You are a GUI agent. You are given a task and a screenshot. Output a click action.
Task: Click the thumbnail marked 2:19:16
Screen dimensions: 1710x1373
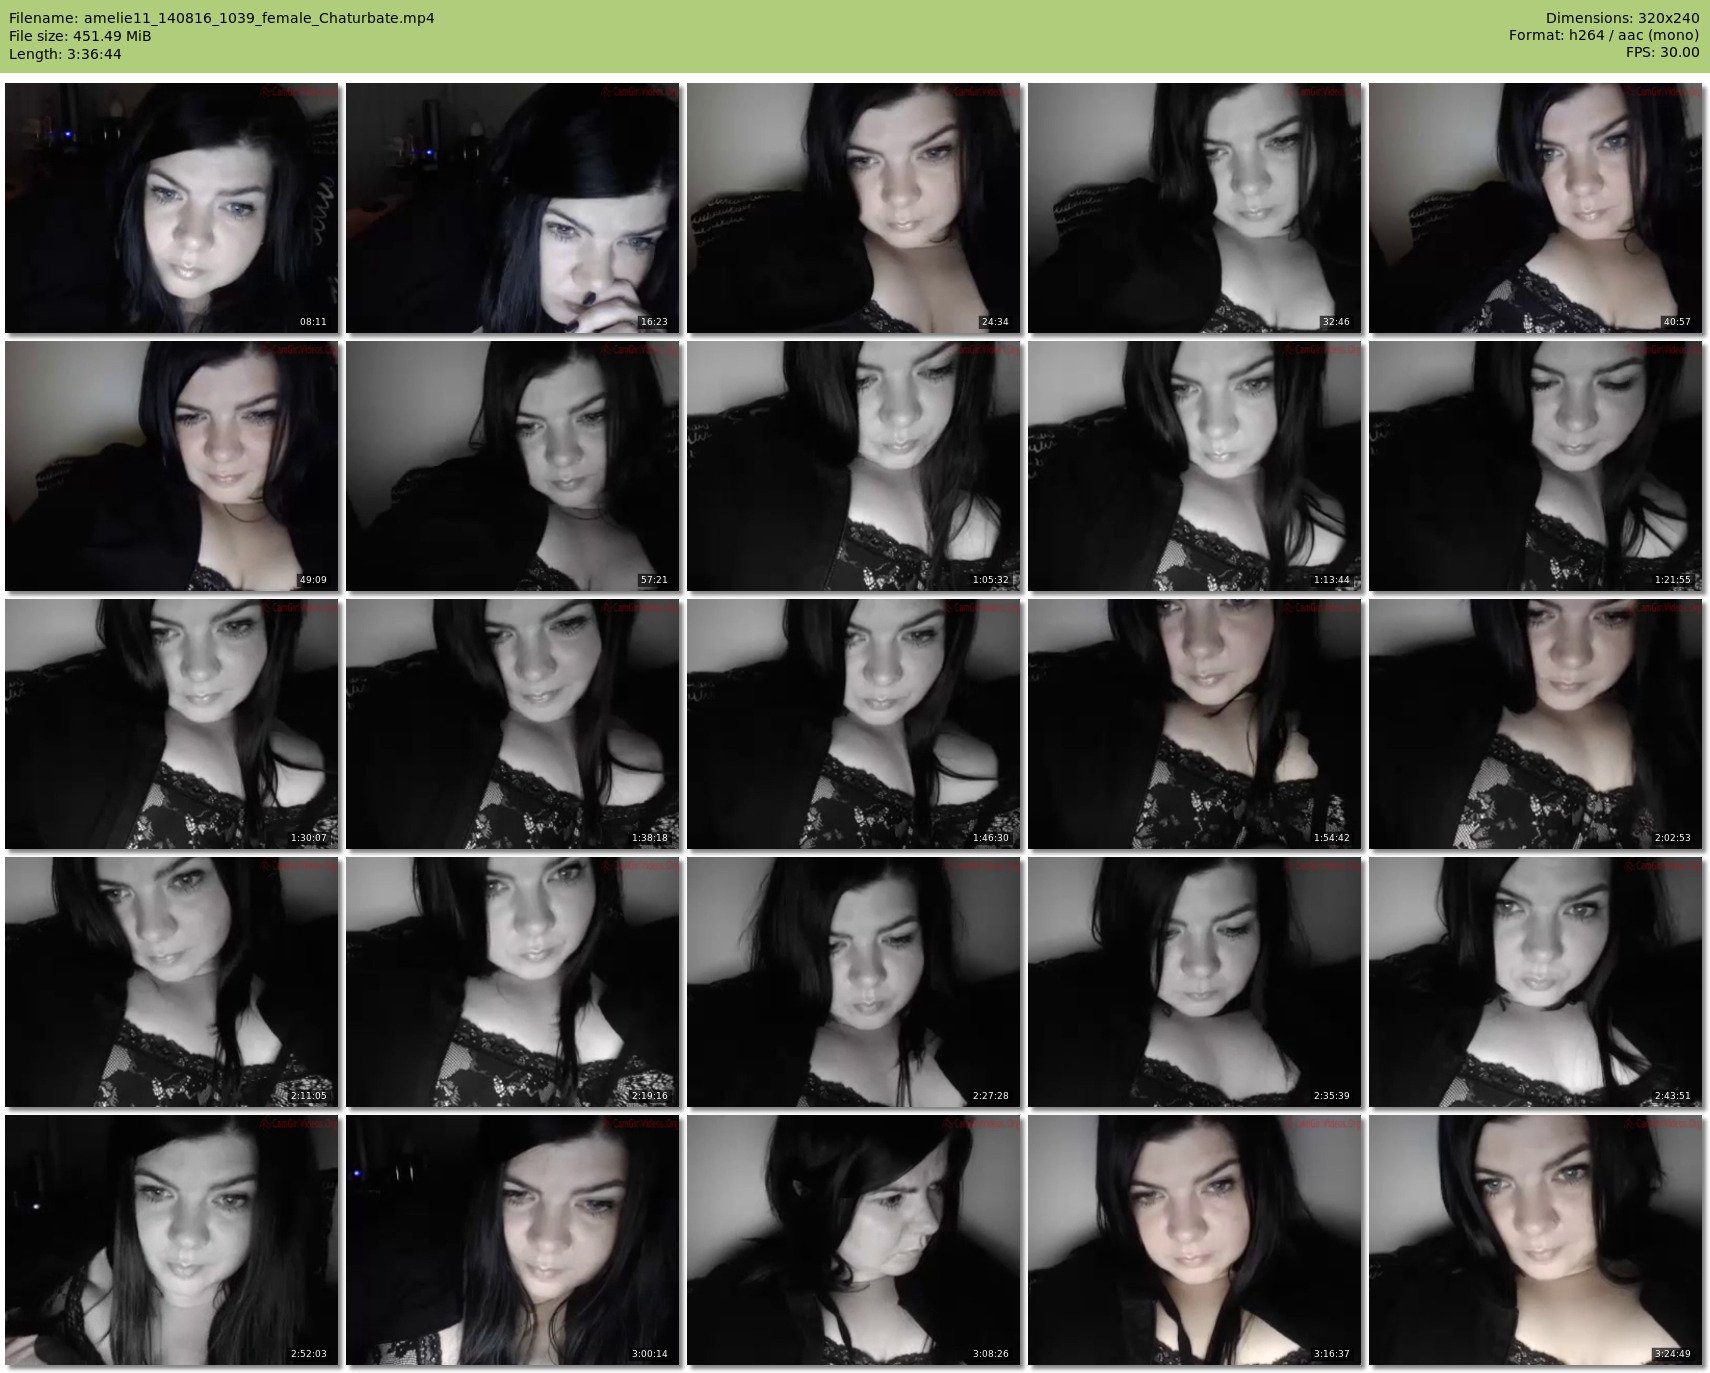[x=513, y=982]
